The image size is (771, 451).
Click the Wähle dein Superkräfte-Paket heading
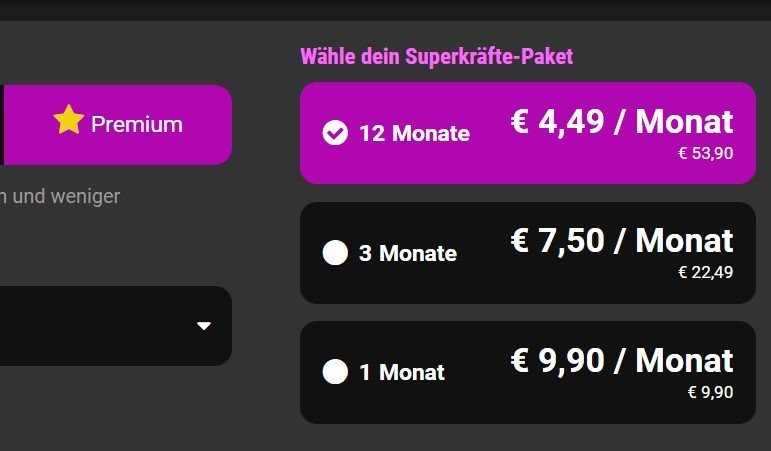[x=437, y=56]
